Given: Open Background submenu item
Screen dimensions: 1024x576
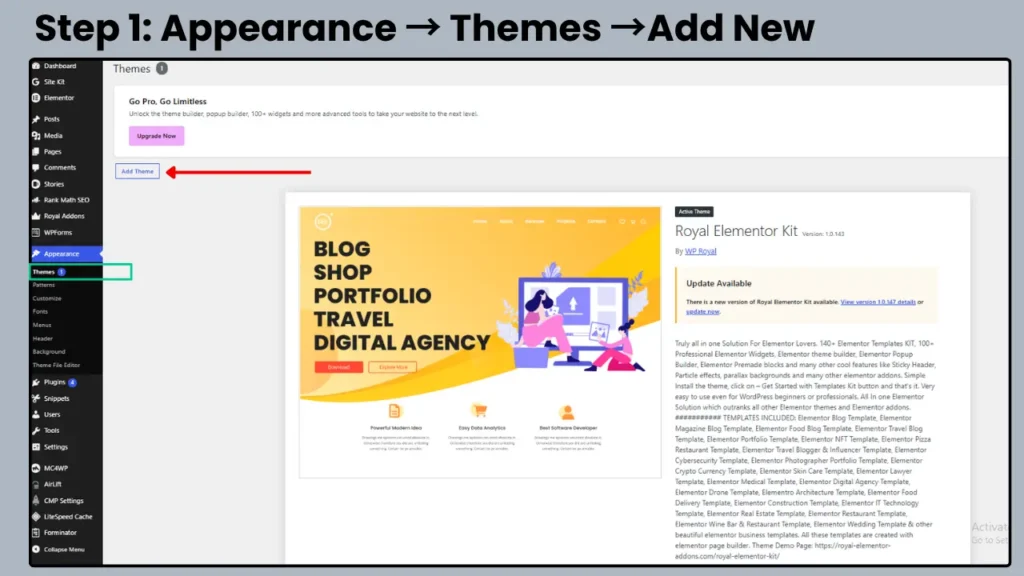Looking at the screenshot, I should pos(49,351).
